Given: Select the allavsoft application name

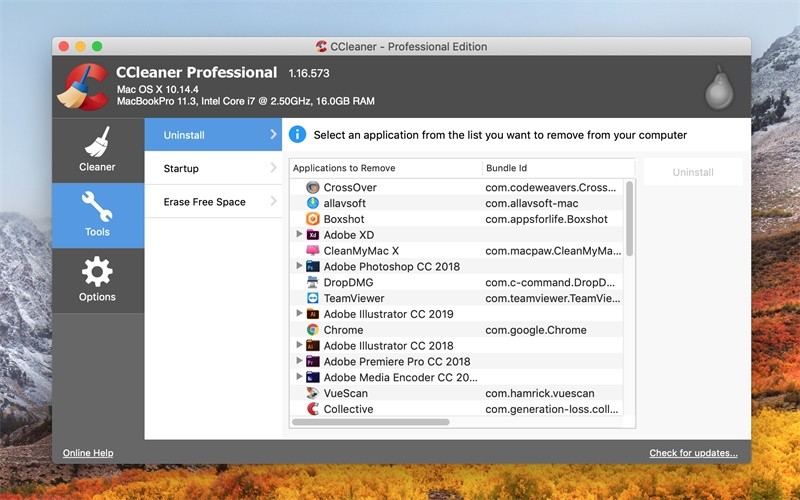Looking at the screenshot, I should coord(344,203).
